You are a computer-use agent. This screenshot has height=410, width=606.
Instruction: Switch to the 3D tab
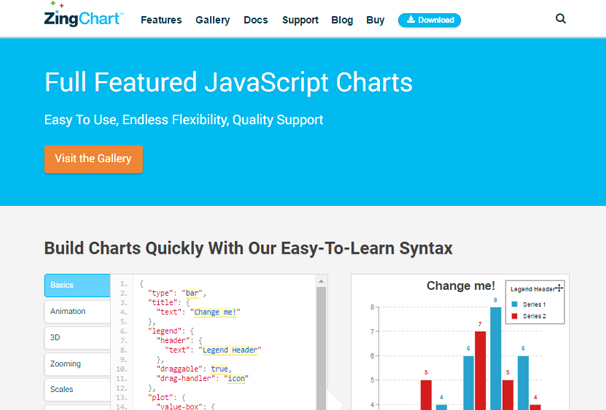click(77, 338)
